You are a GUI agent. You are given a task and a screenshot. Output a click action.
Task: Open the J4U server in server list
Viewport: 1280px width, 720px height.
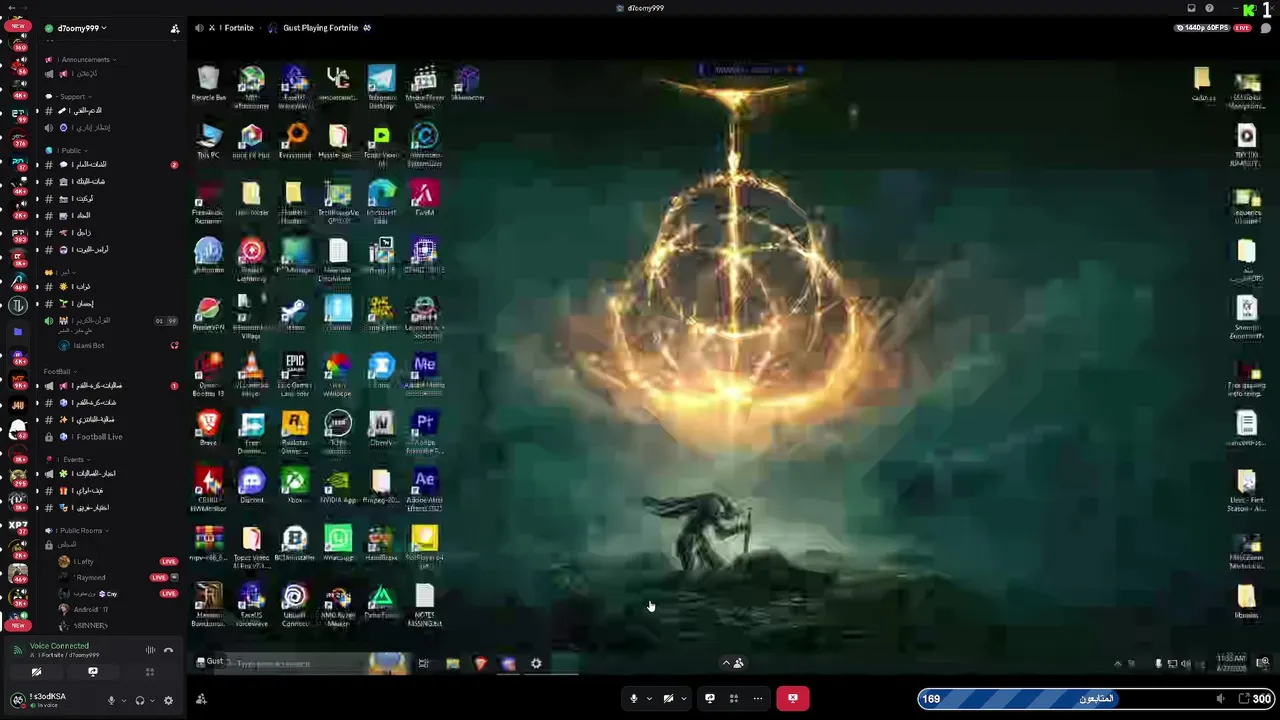pyautogui.click(x=18, y=405)
